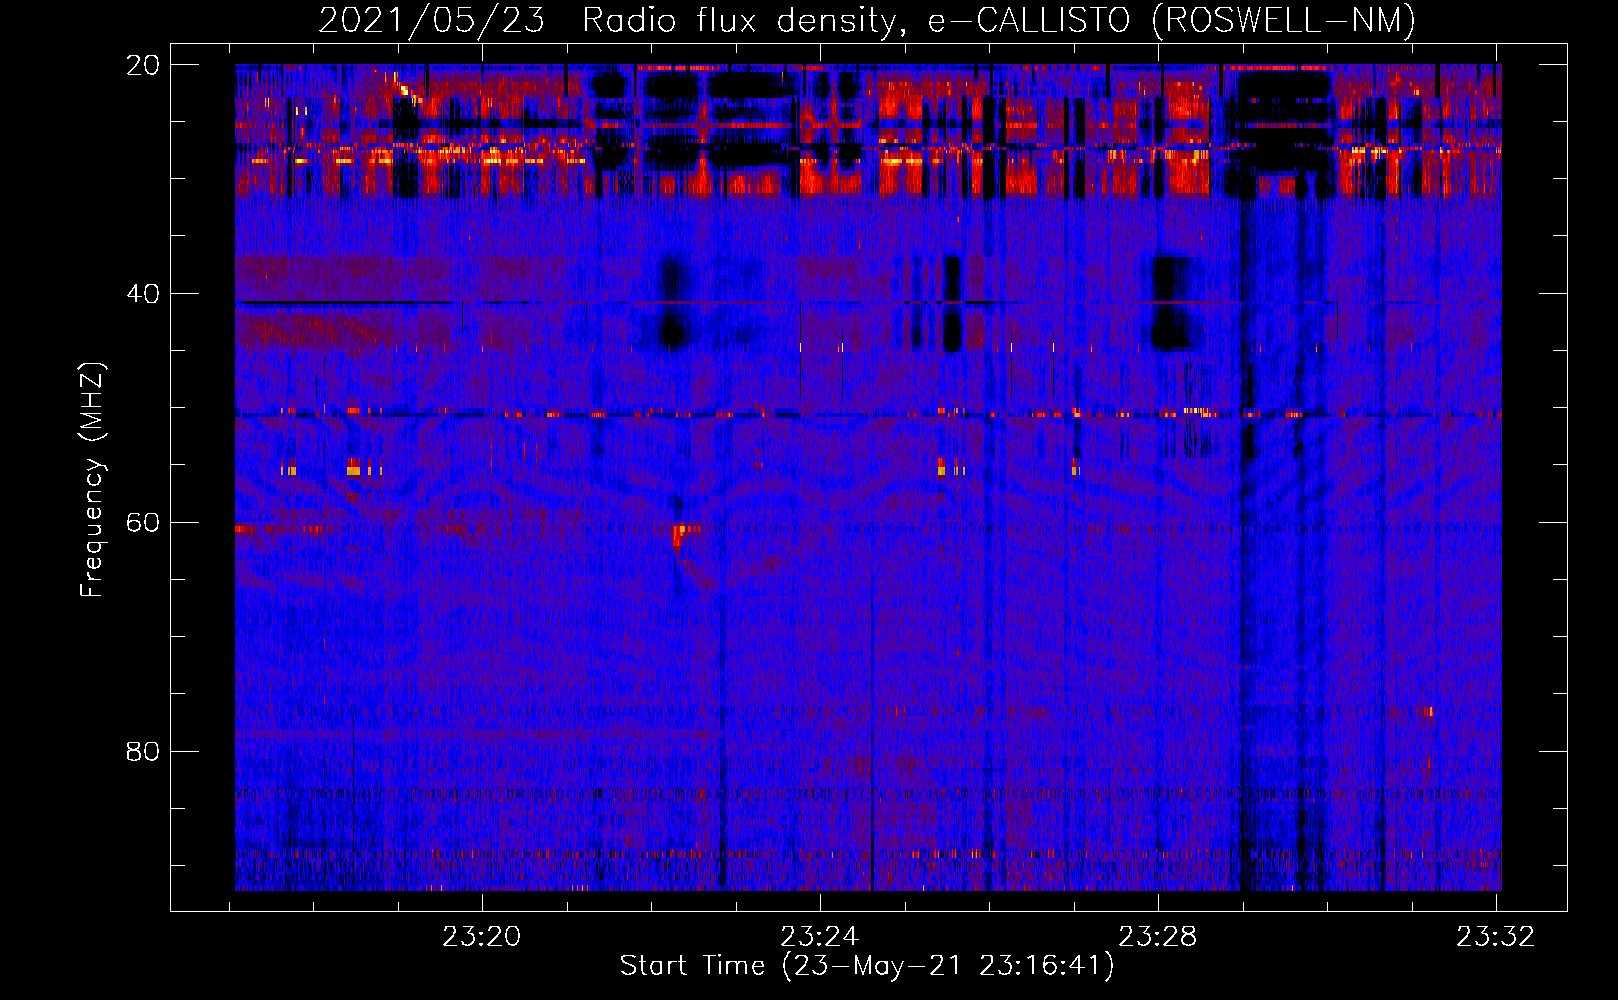This screenshot has height=1000, width=1618.
Task: Click the frequency tick label '60'
Action: tap(142, 523)
